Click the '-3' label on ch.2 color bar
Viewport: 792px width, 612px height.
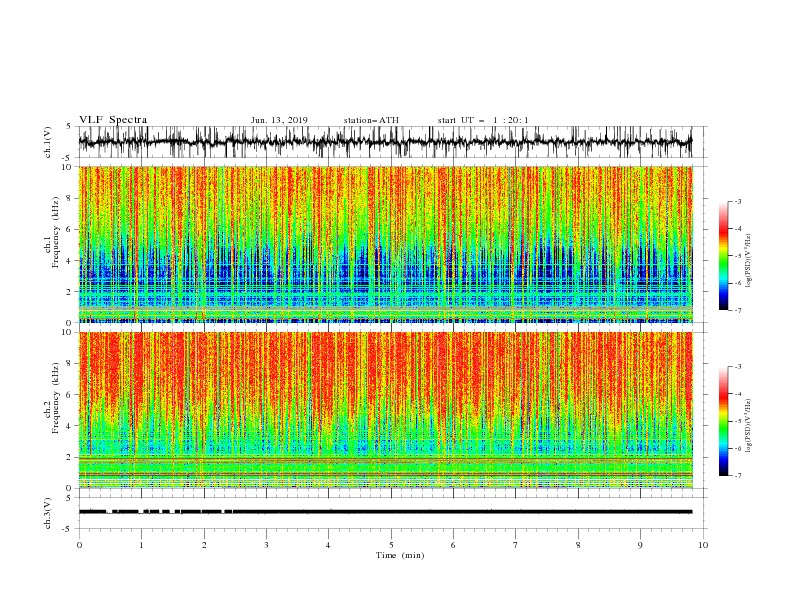738,367
